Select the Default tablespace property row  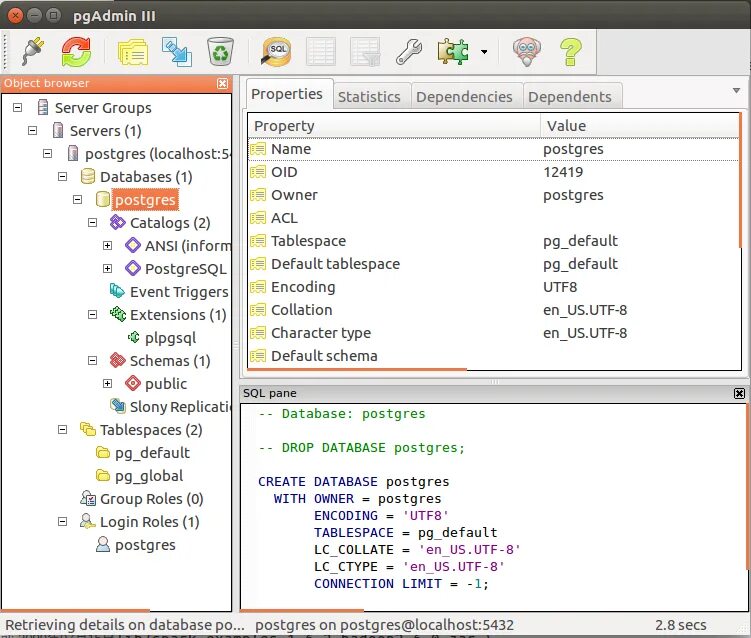click(x=493, y=264)
